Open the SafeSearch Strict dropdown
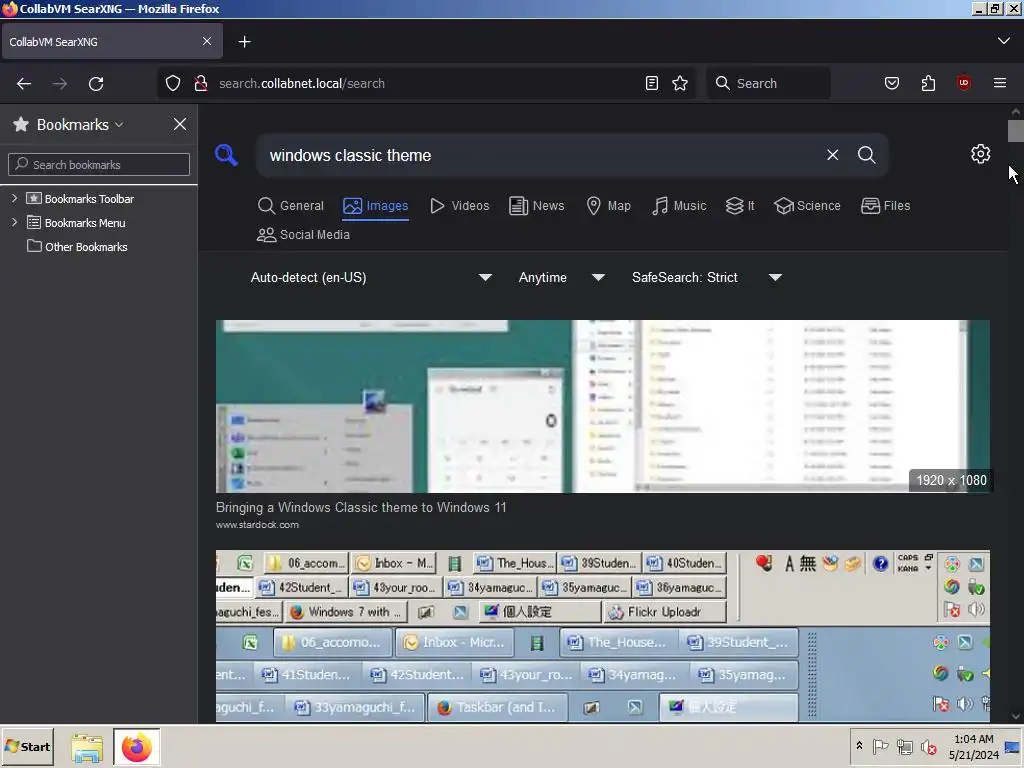This screenshot has width=1024, height=768. [706, 278]
